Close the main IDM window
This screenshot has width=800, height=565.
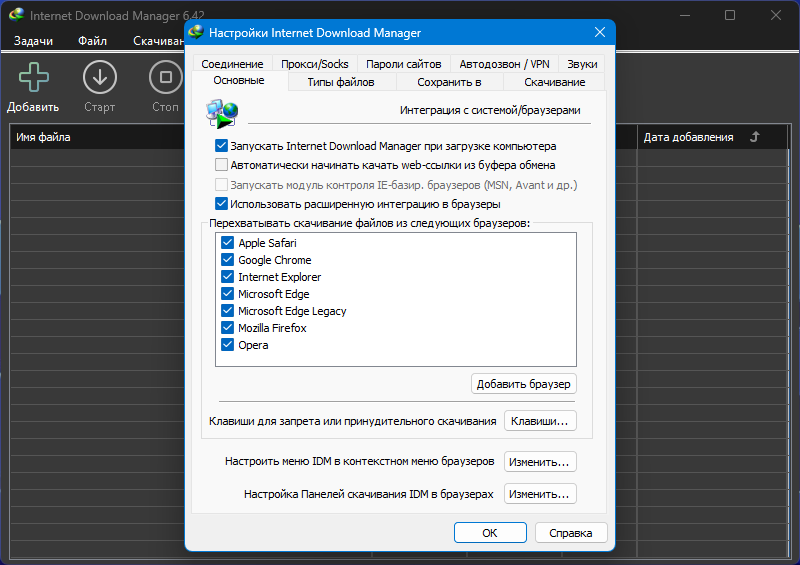tap(776, 15)
